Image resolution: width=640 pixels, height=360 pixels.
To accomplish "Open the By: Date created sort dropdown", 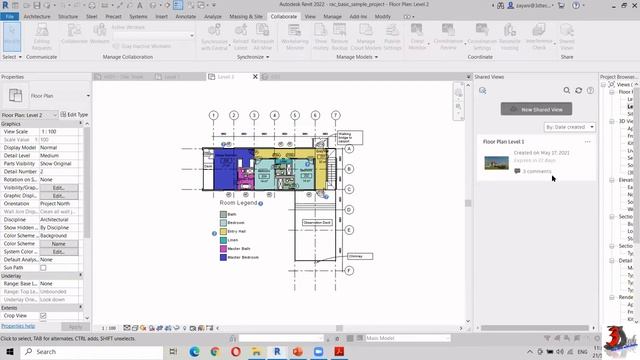I will [x=569, y=127].
